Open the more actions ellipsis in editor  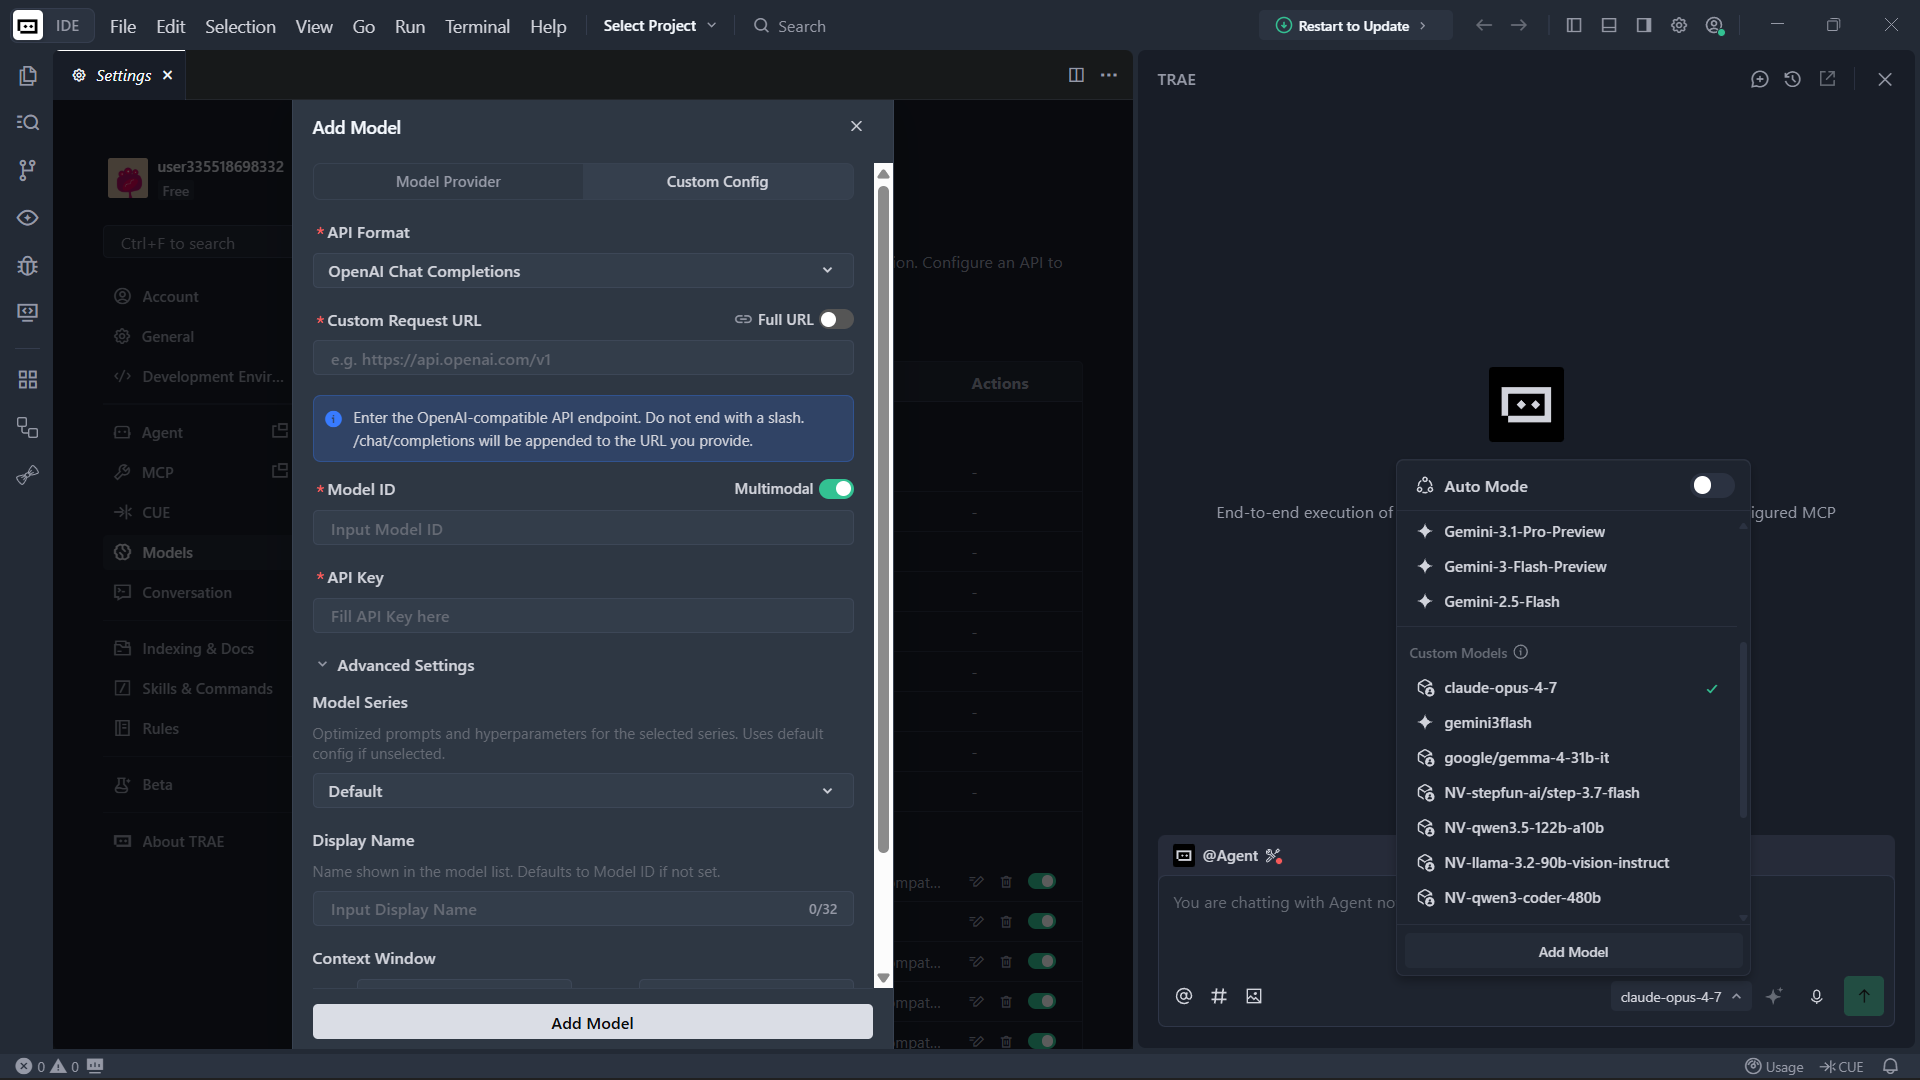point(1109,75)
